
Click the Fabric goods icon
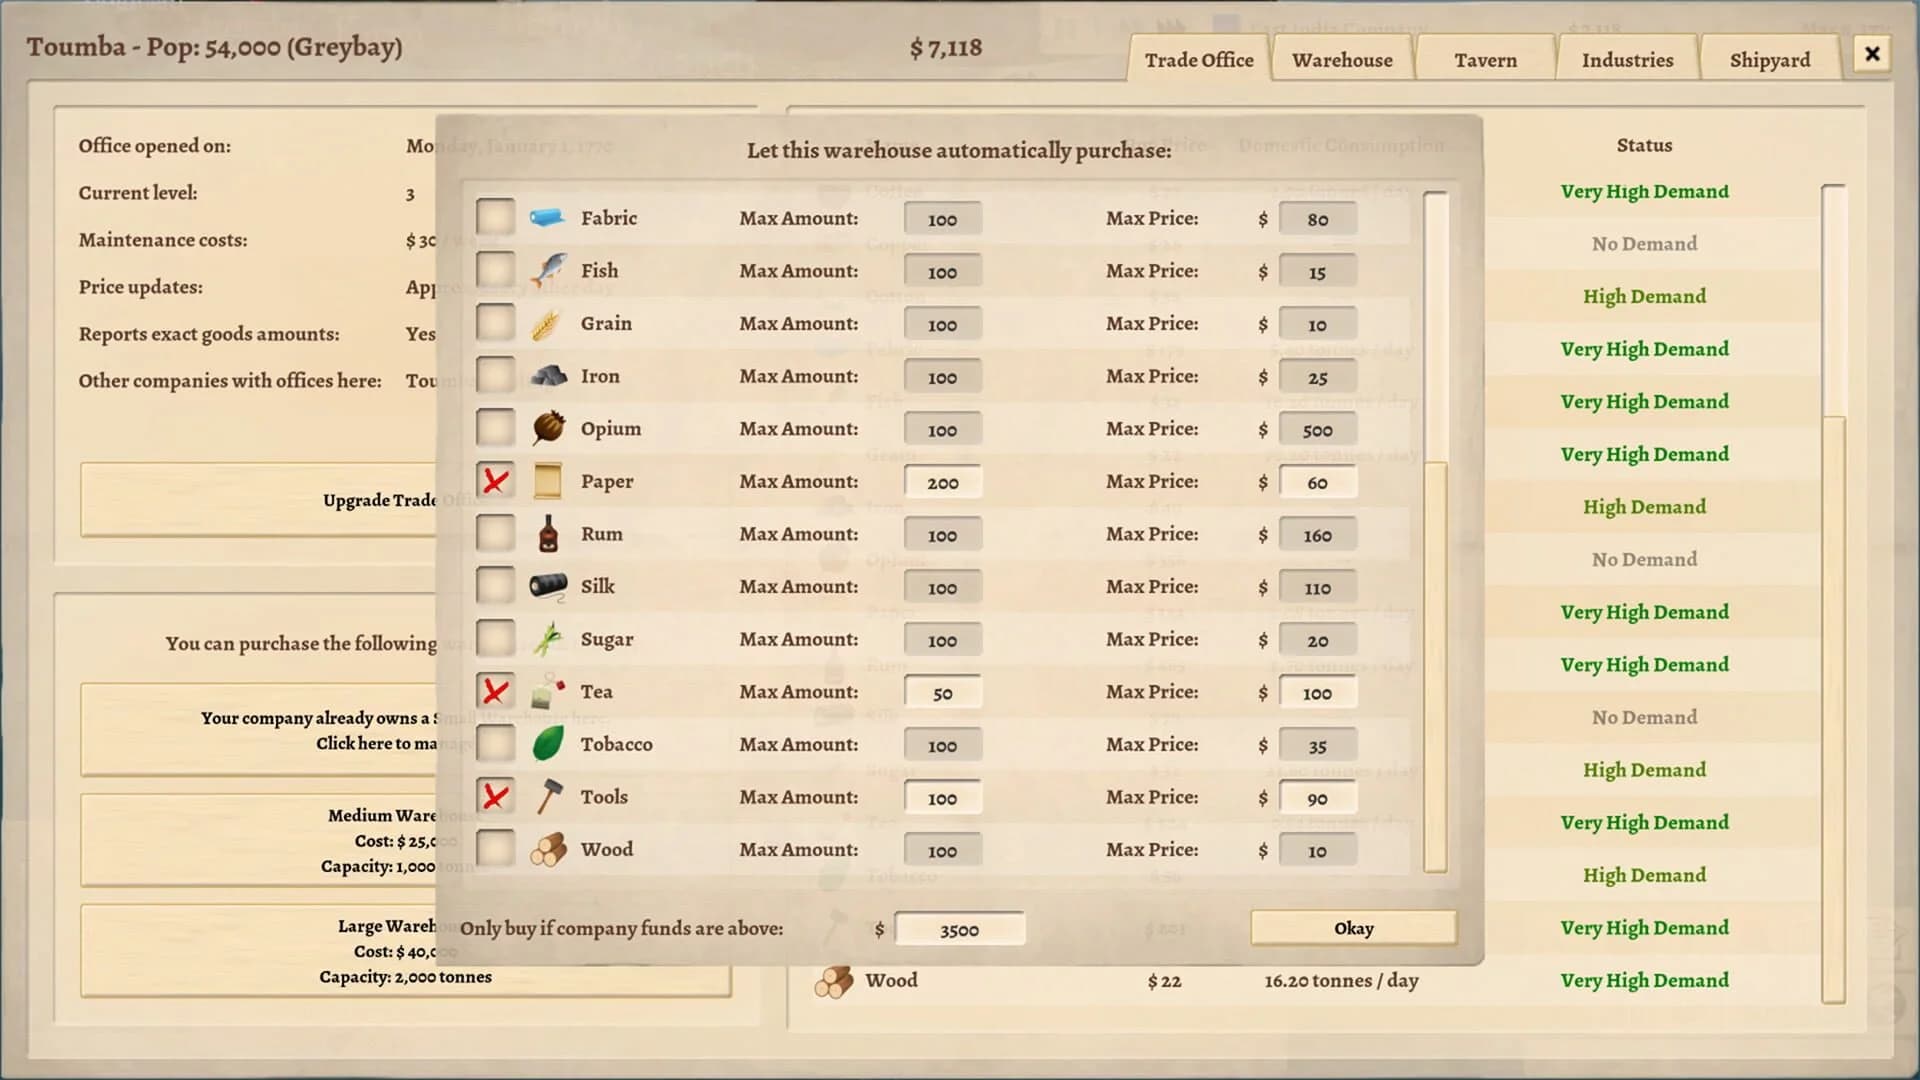(x=548, y=217)
